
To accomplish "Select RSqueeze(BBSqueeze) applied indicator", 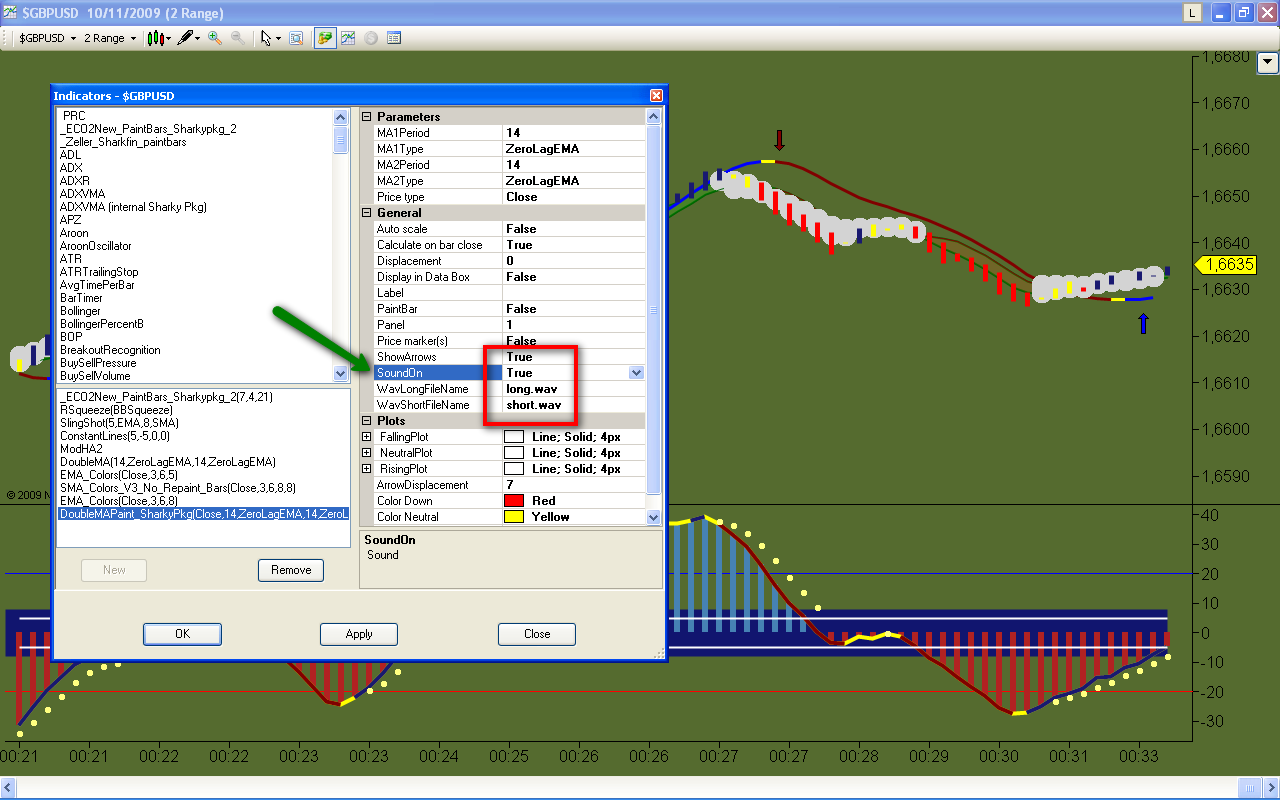I will click(x=117, y=410).
